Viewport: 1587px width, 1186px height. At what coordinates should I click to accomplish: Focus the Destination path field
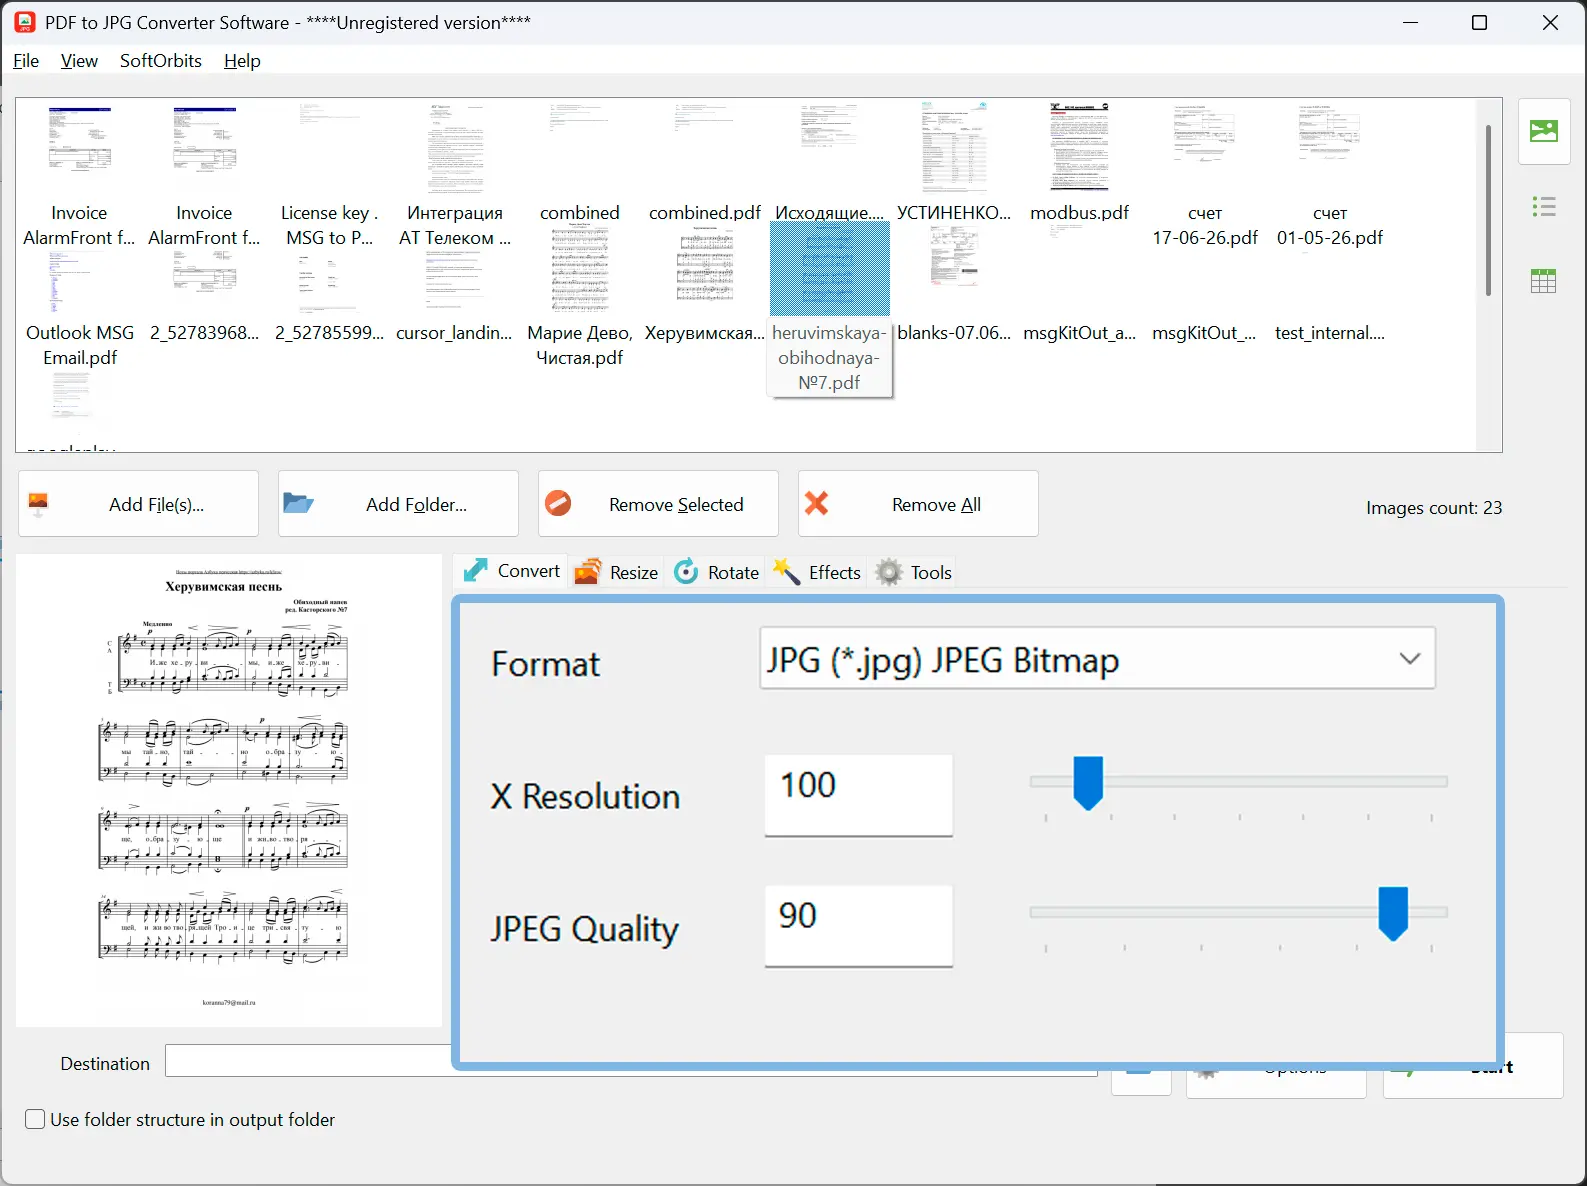pyautogui.click(x=631, y=1061)
